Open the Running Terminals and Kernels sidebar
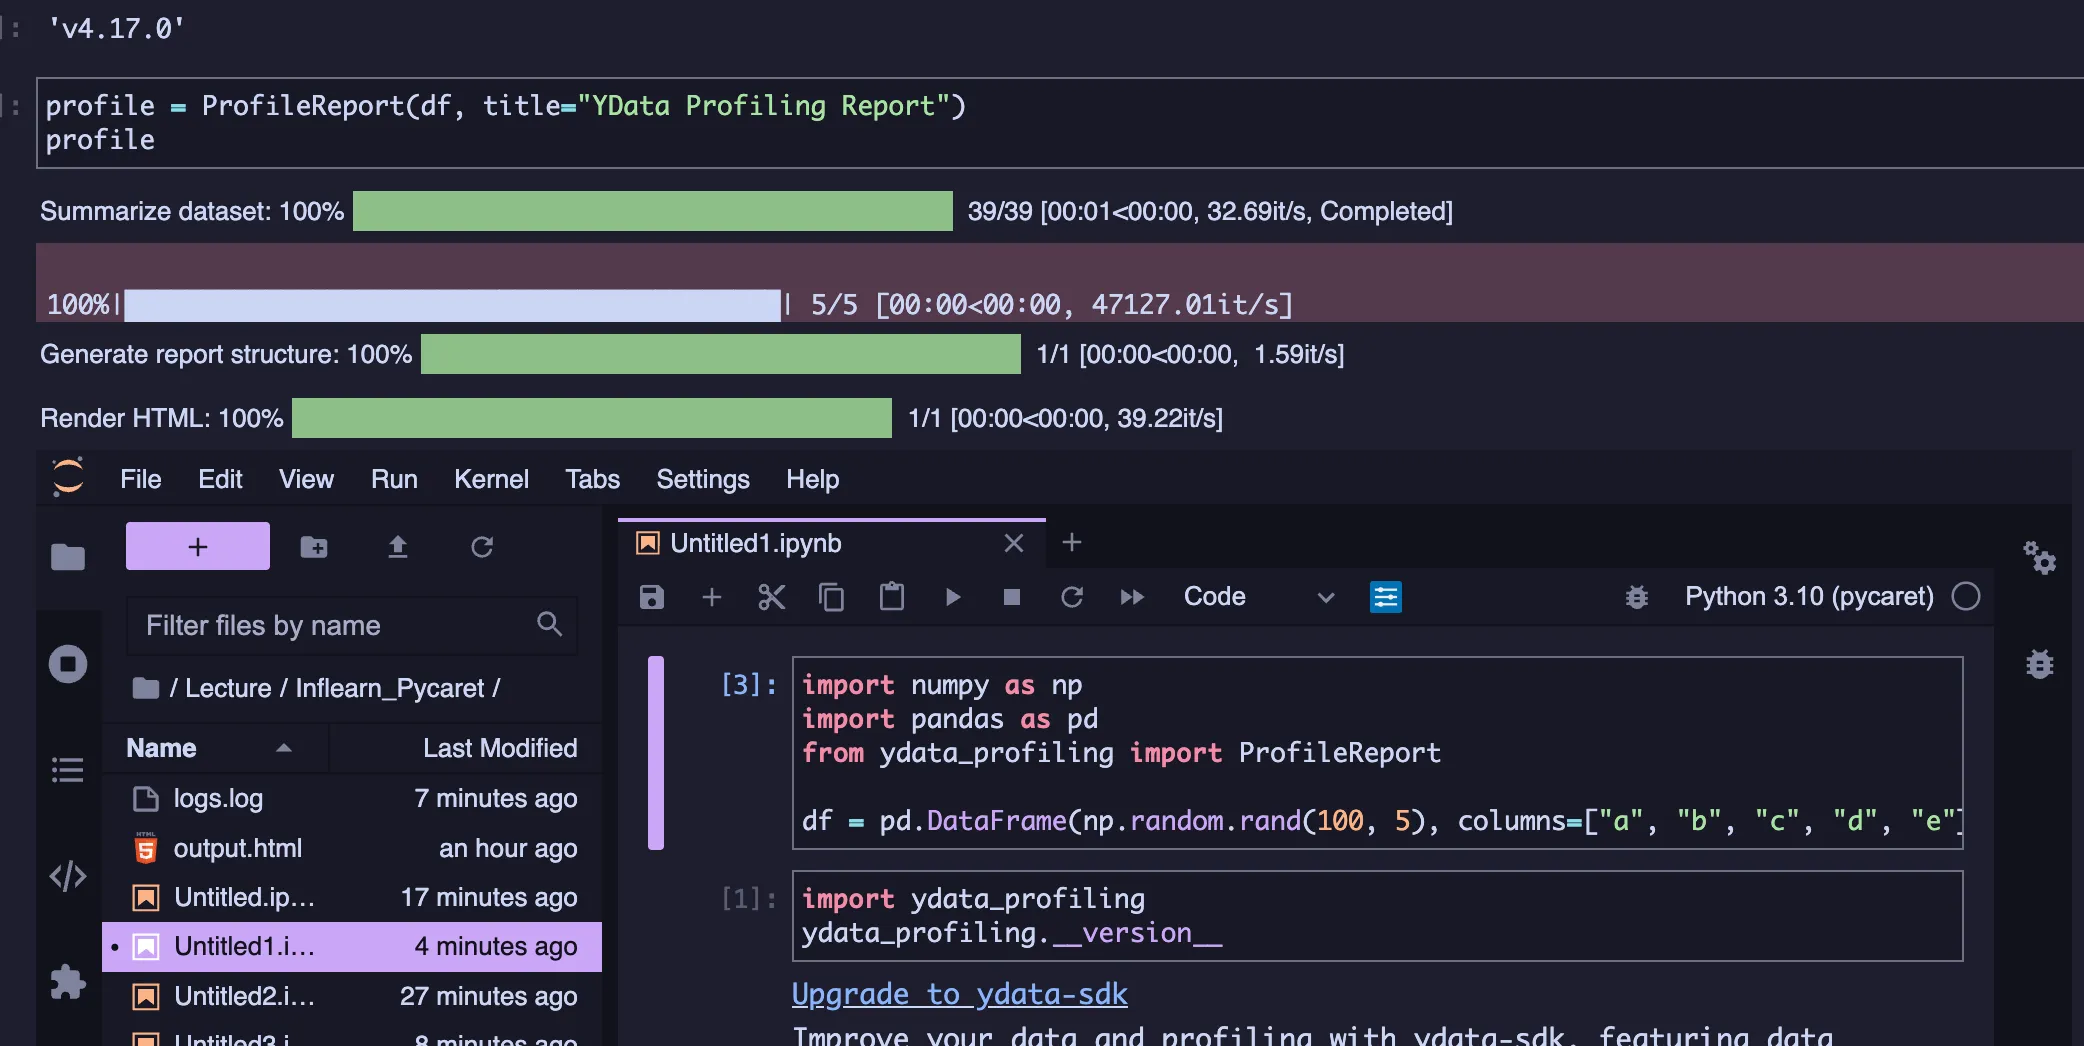 pyautogui.click(x=67, y=664)
